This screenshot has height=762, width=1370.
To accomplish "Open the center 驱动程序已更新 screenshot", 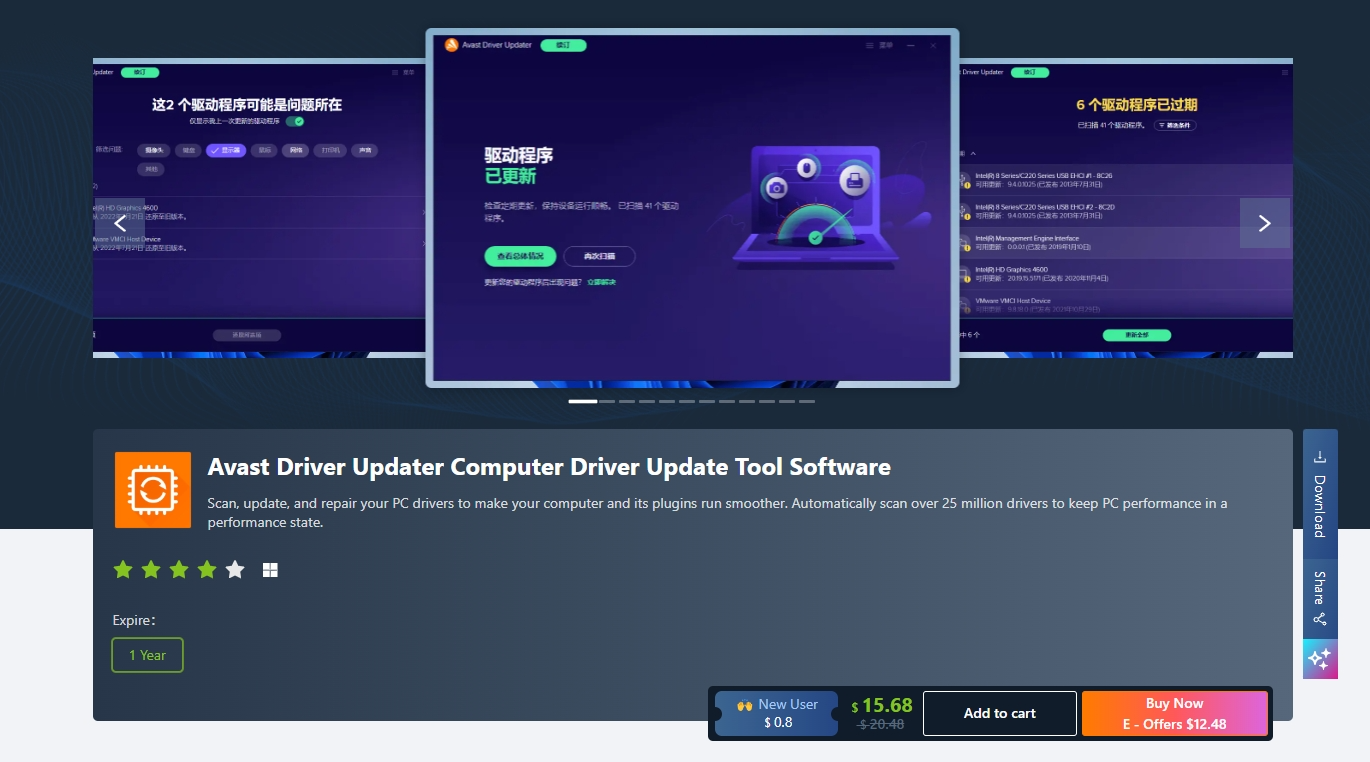I will coord(692,208).
